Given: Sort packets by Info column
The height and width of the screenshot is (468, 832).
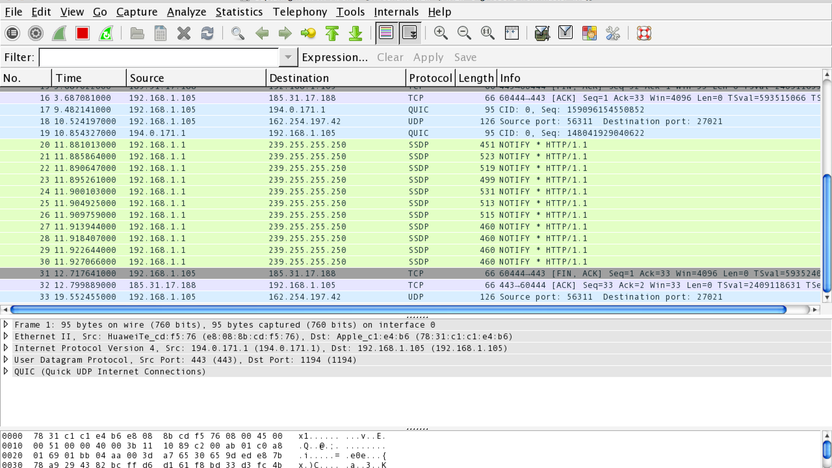Looking at the screenshot, I should [659, 78].
